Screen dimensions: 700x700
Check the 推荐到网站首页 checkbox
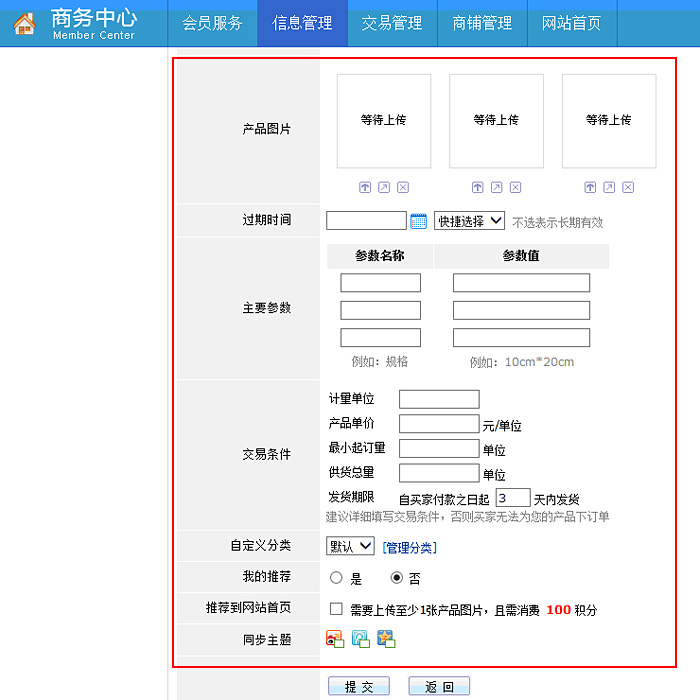click(x=336, y=609)
